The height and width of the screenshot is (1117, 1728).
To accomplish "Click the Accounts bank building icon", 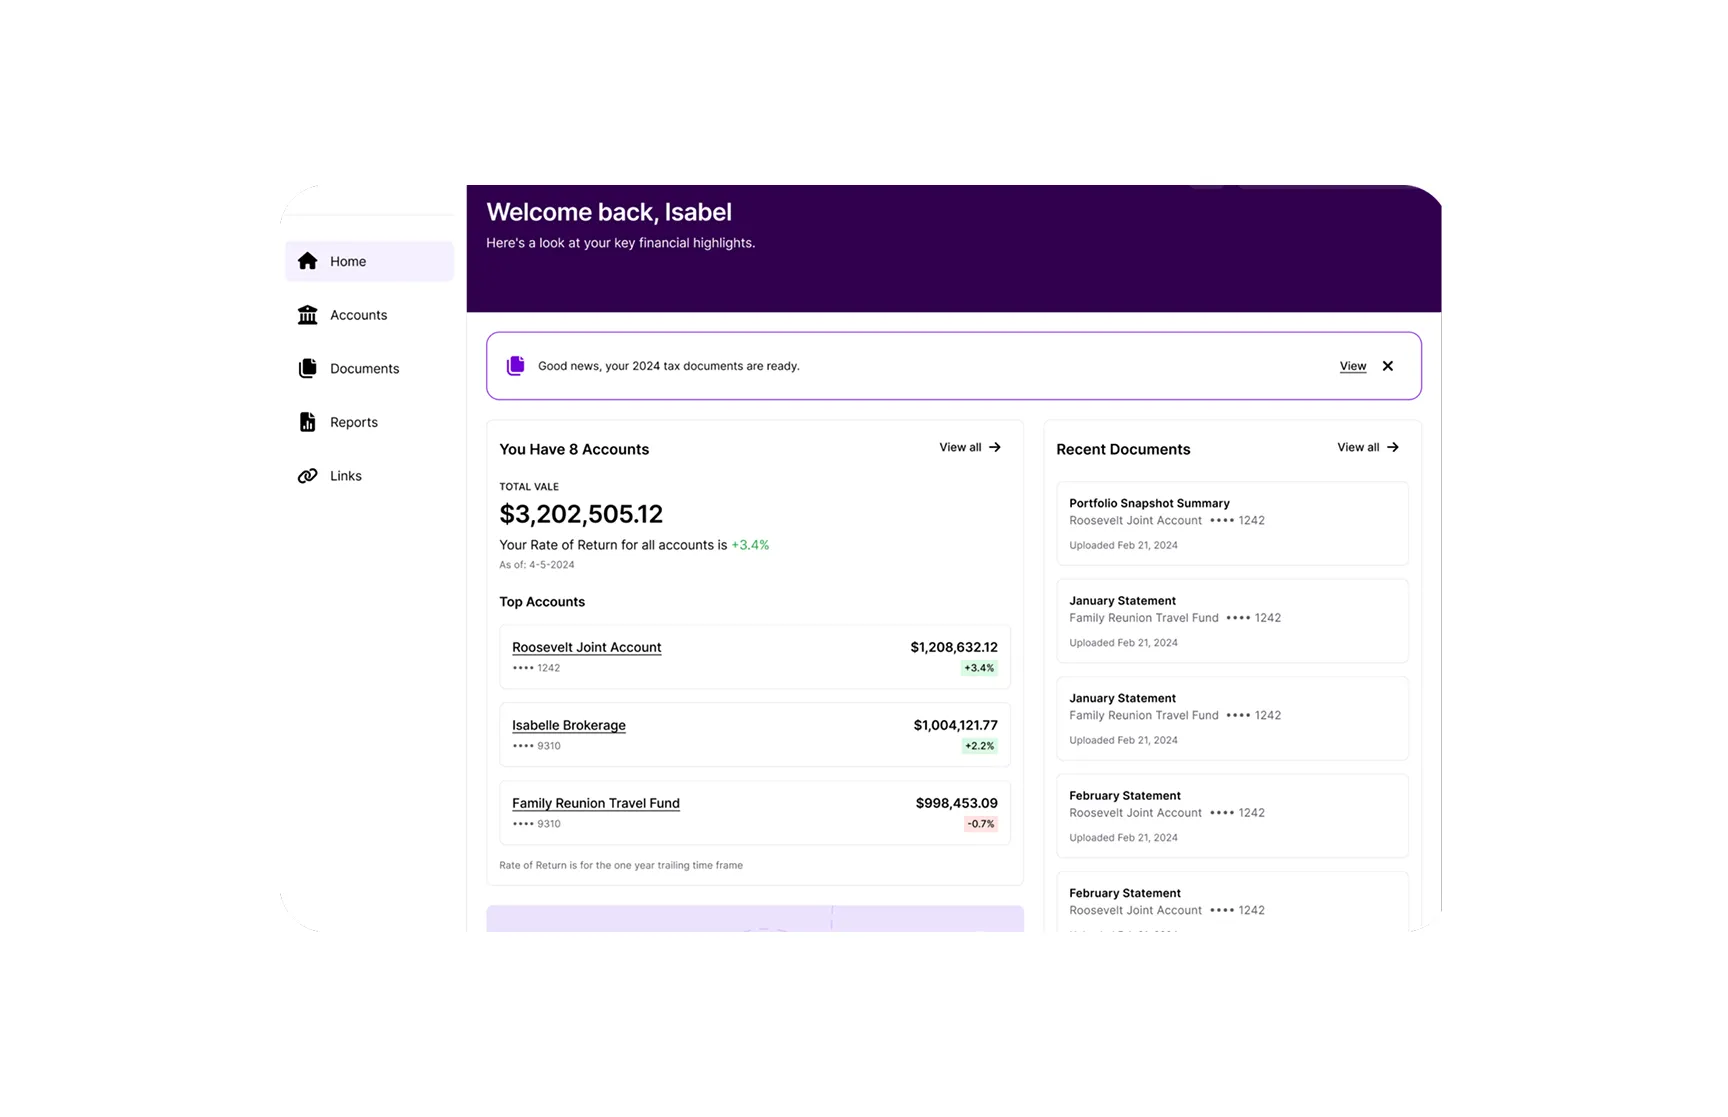I will (307, 315).
